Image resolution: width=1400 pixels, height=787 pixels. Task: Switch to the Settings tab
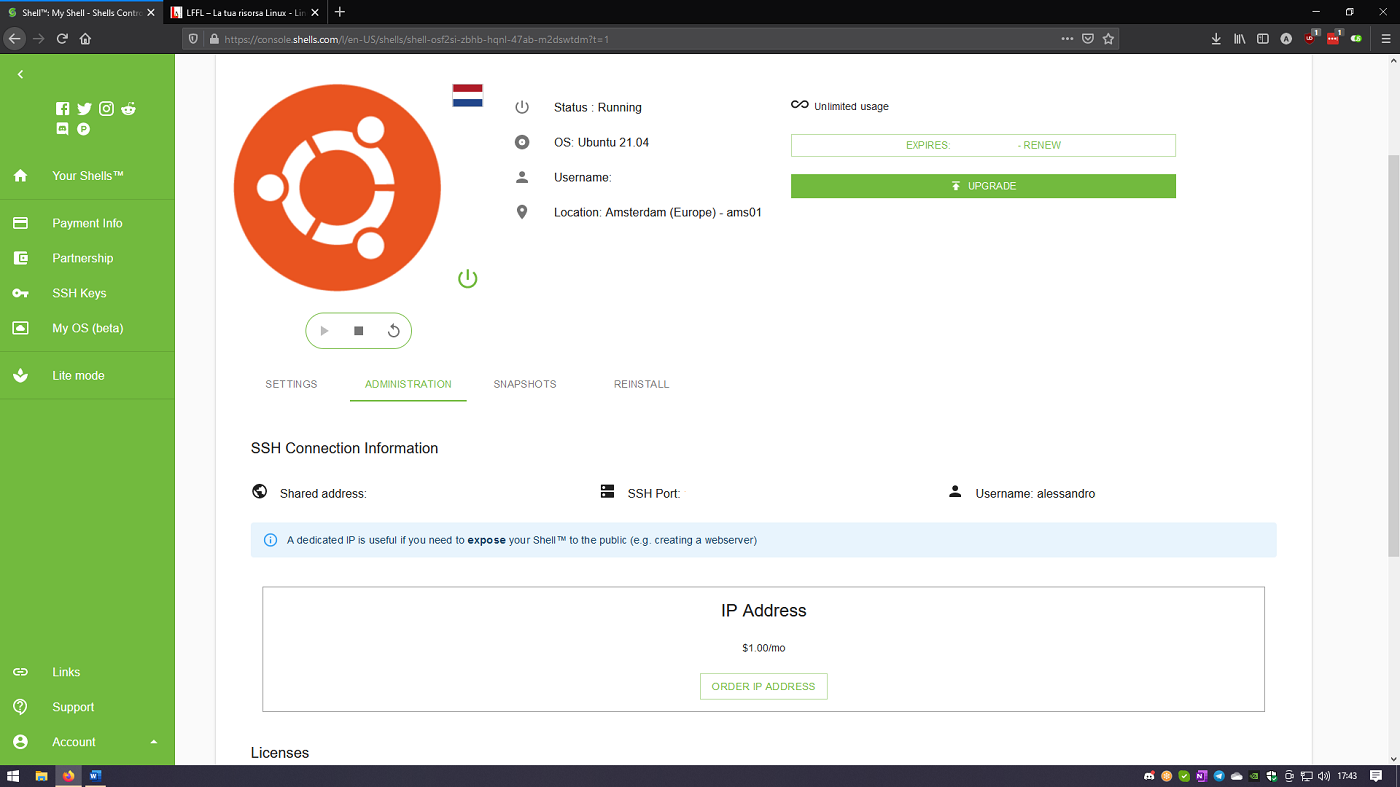click(291, 384)
